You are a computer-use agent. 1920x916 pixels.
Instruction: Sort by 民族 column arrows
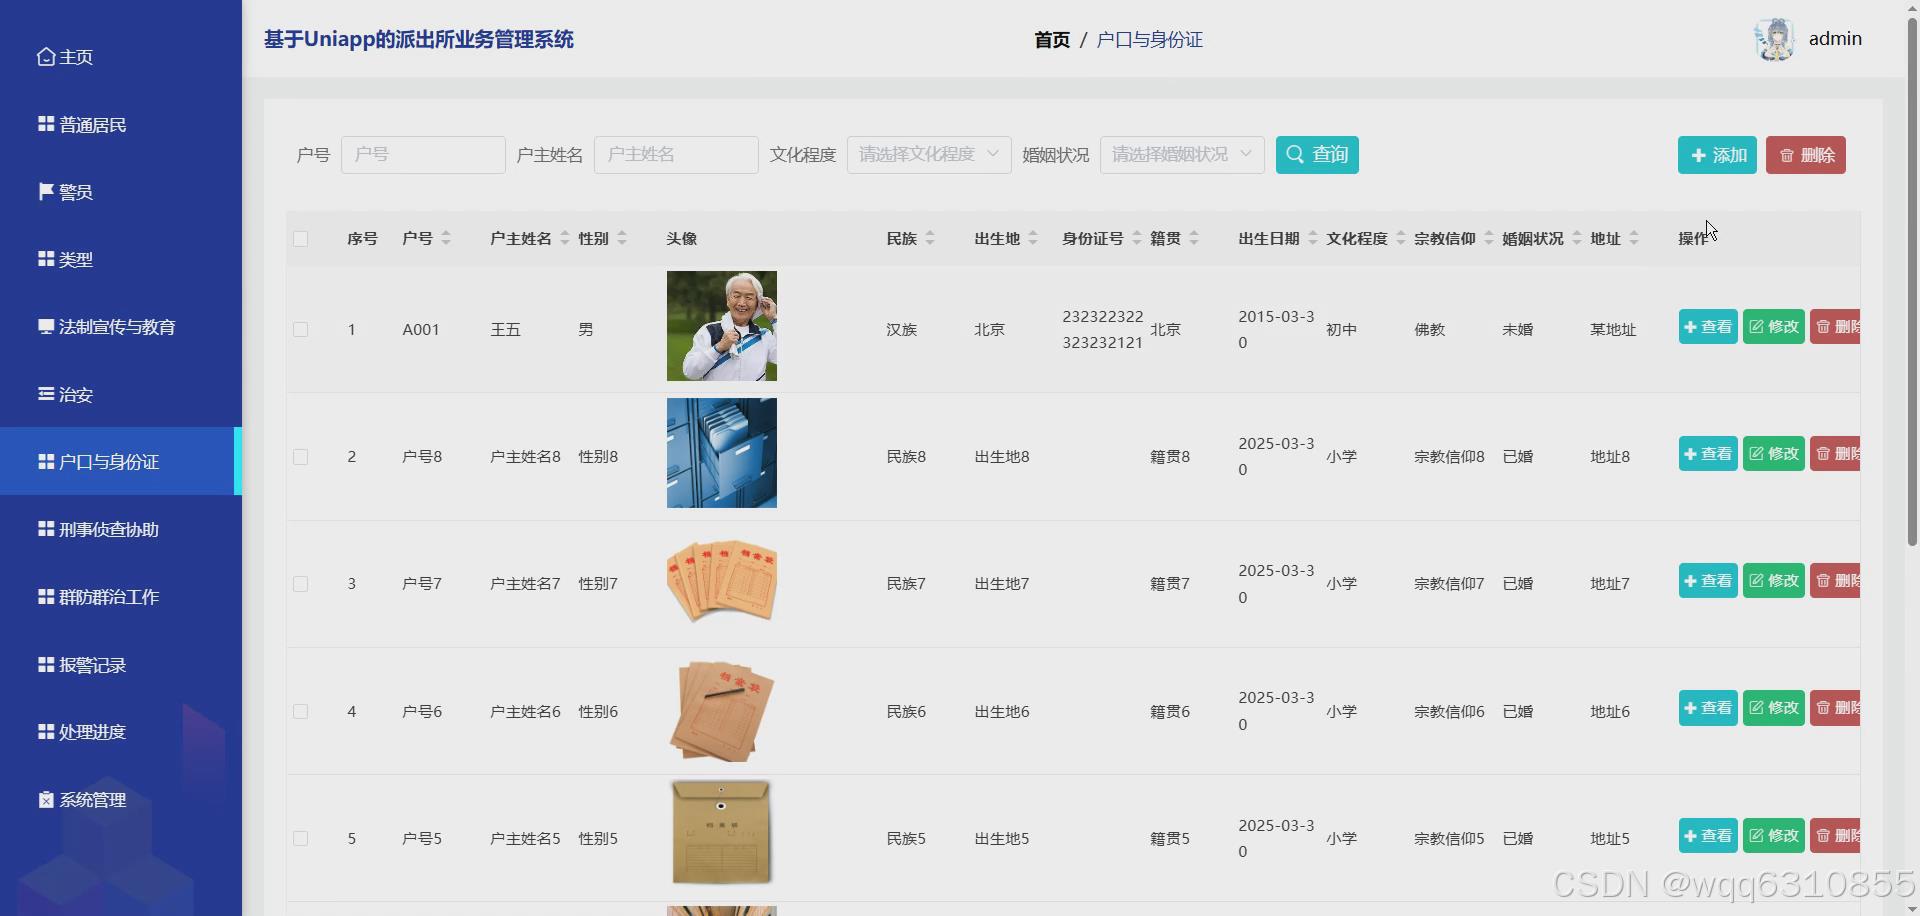point(930,238)
